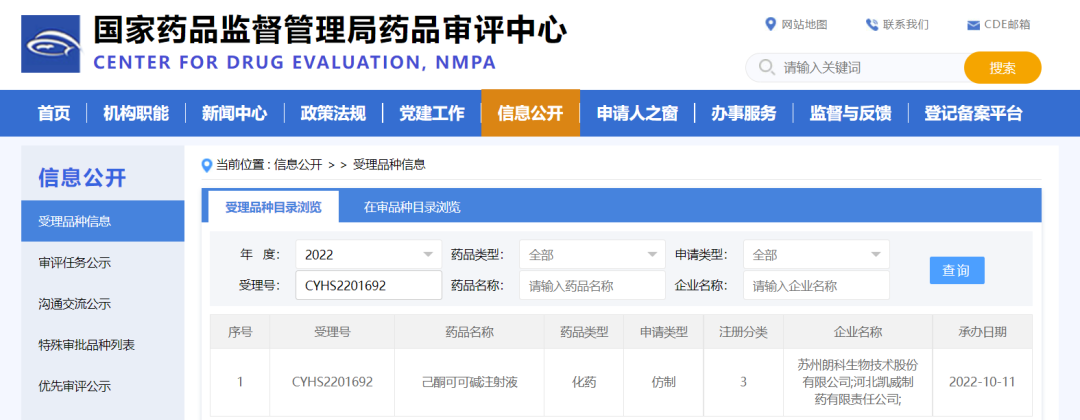This screenshot has height=420, width=1080.
Task: Click the 企业名称 column header
Action: 858,332
